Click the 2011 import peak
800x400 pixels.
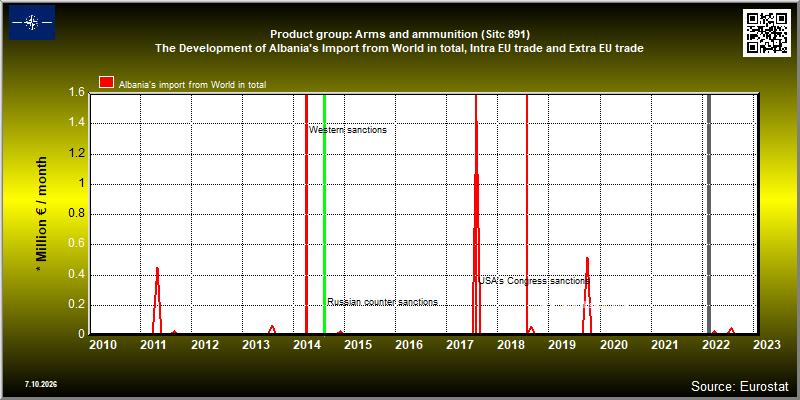coord(157,300)
